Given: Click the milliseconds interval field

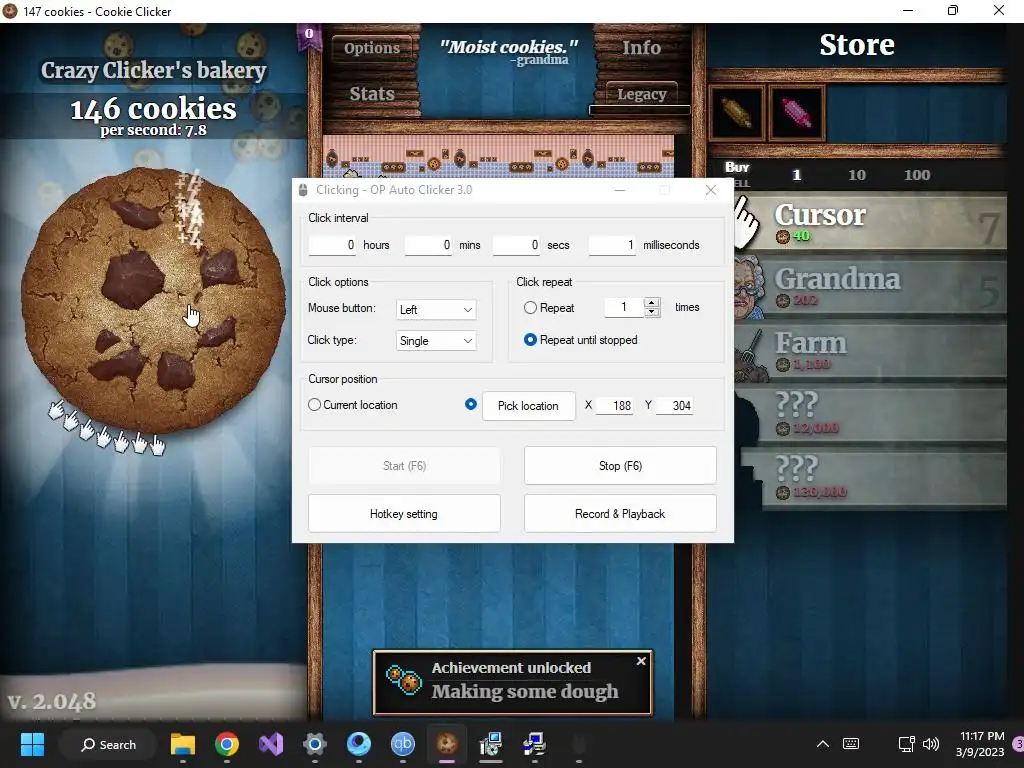Looking at the screenshot, I should pos(613,245).
